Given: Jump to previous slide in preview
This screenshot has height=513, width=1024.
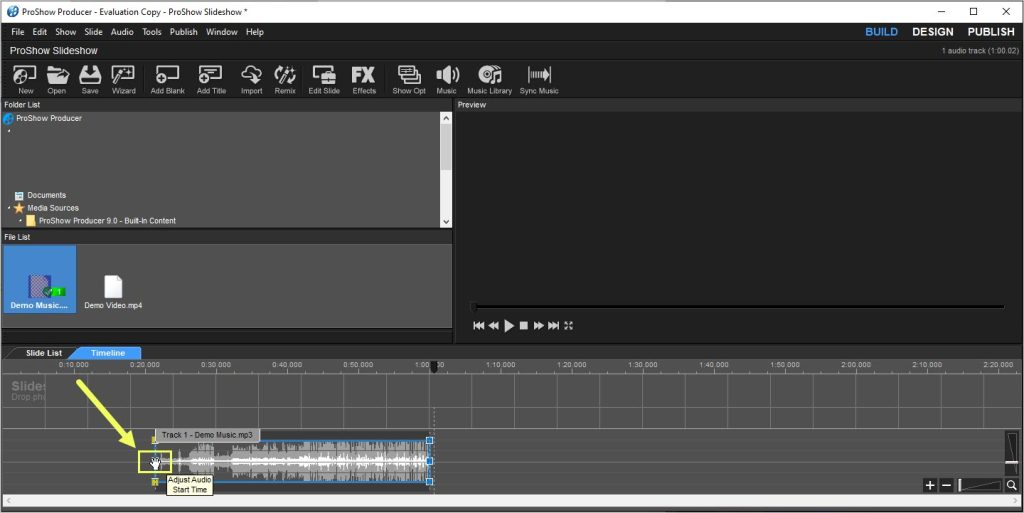Looking at the screenshot, I should point(479,326).
